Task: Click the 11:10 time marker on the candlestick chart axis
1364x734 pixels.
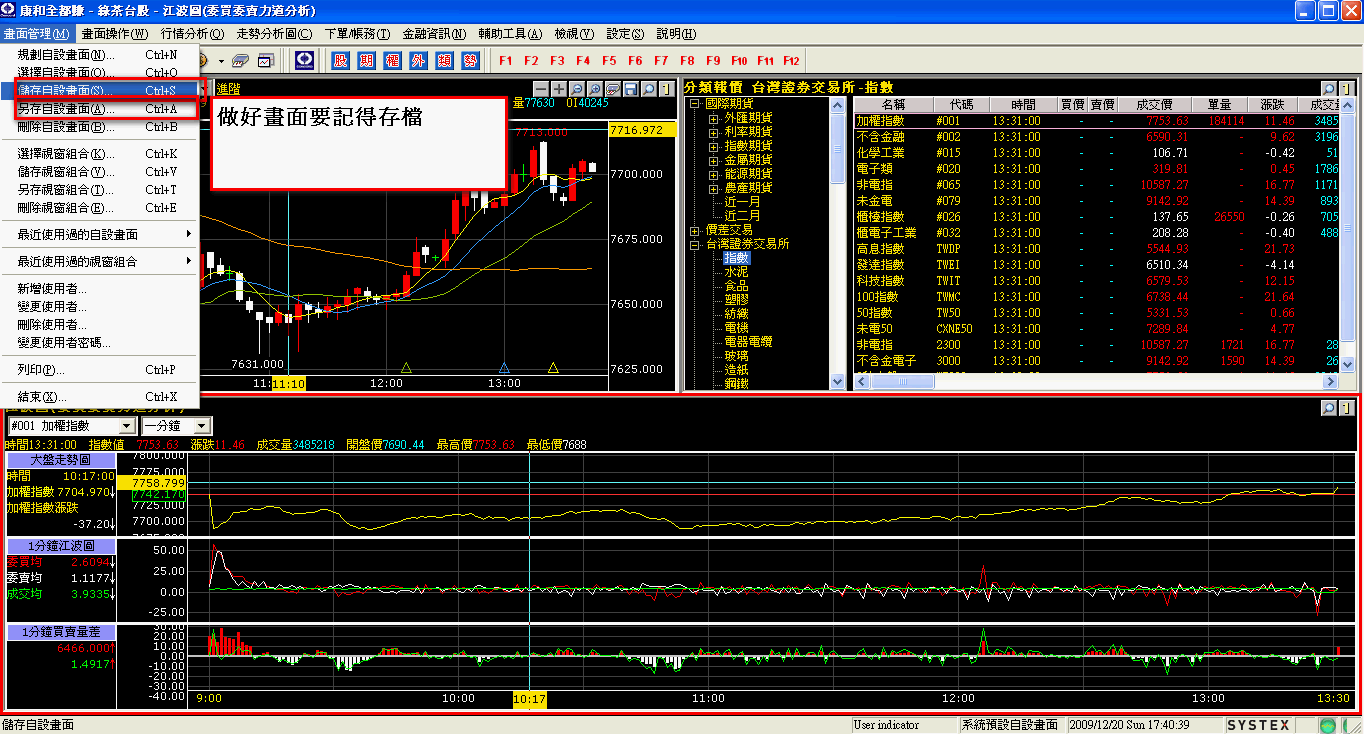Action: click(x=289, y=383)
